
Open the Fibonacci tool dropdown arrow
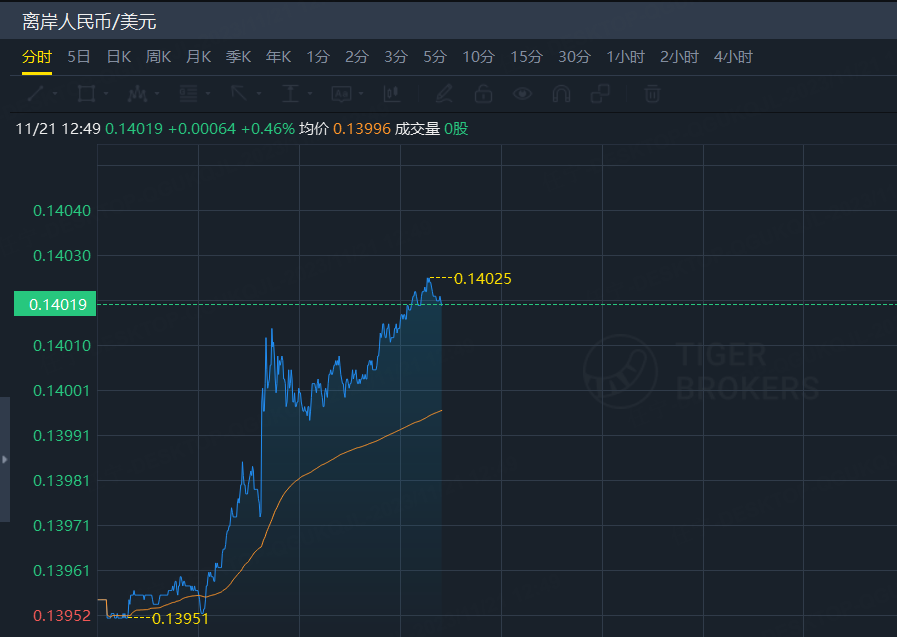(x=208, y=94)
